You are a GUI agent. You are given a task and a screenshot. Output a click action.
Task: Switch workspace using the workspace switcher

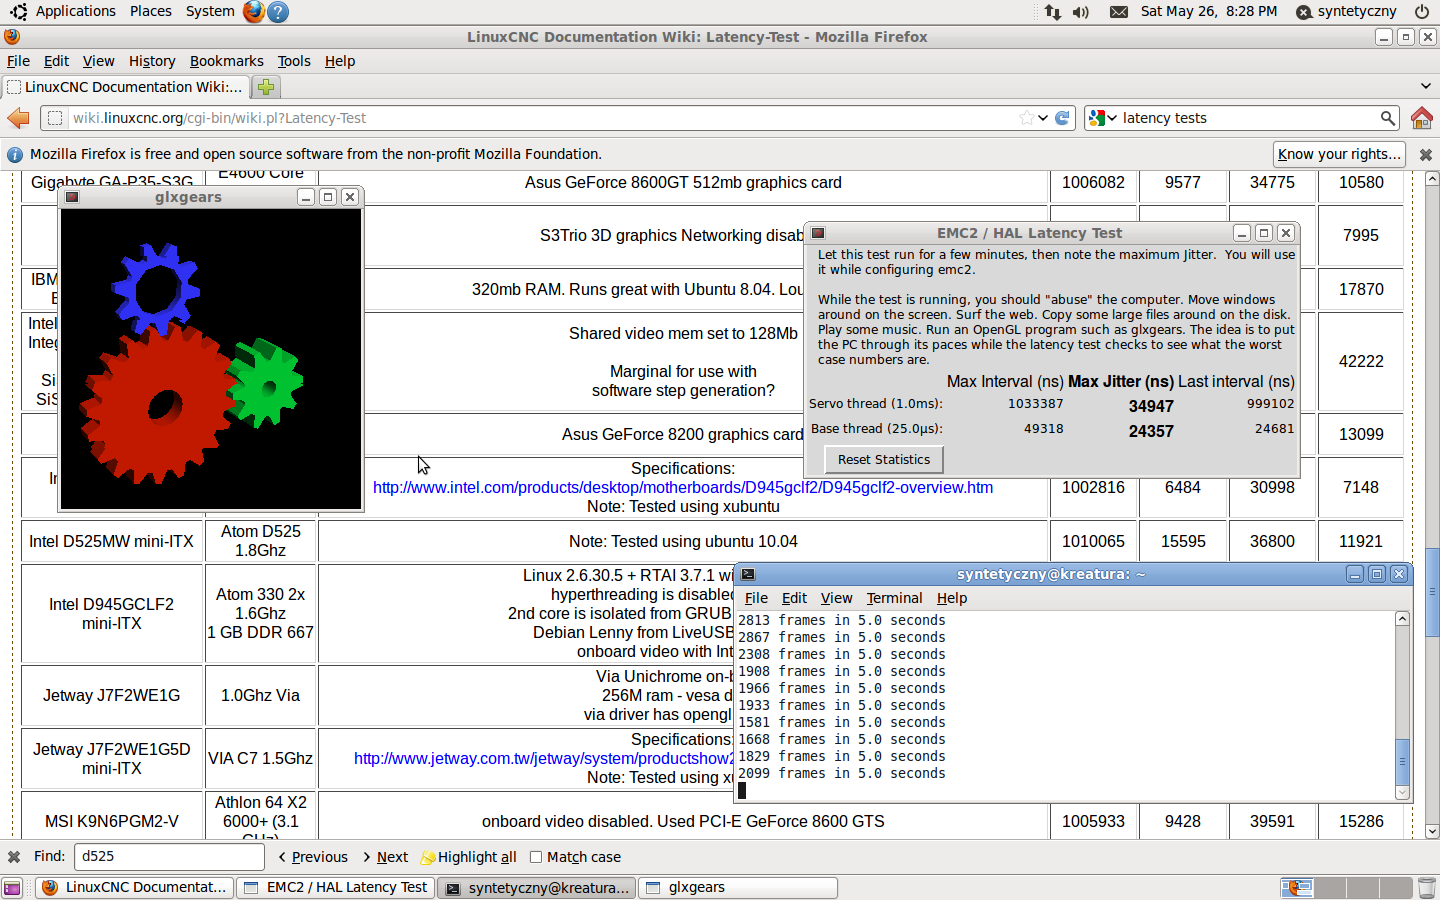1346,888
